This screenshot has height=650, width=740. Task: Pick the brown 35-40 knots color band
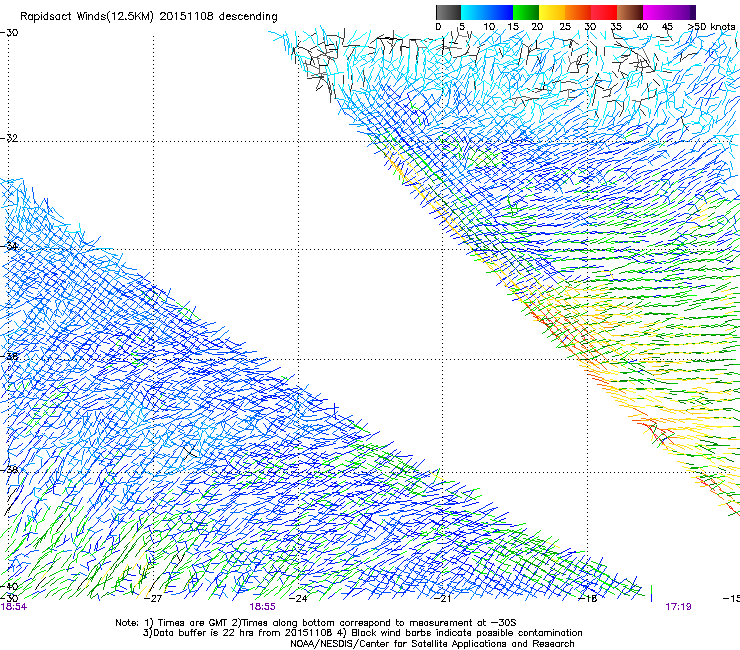tap(630, 12)
